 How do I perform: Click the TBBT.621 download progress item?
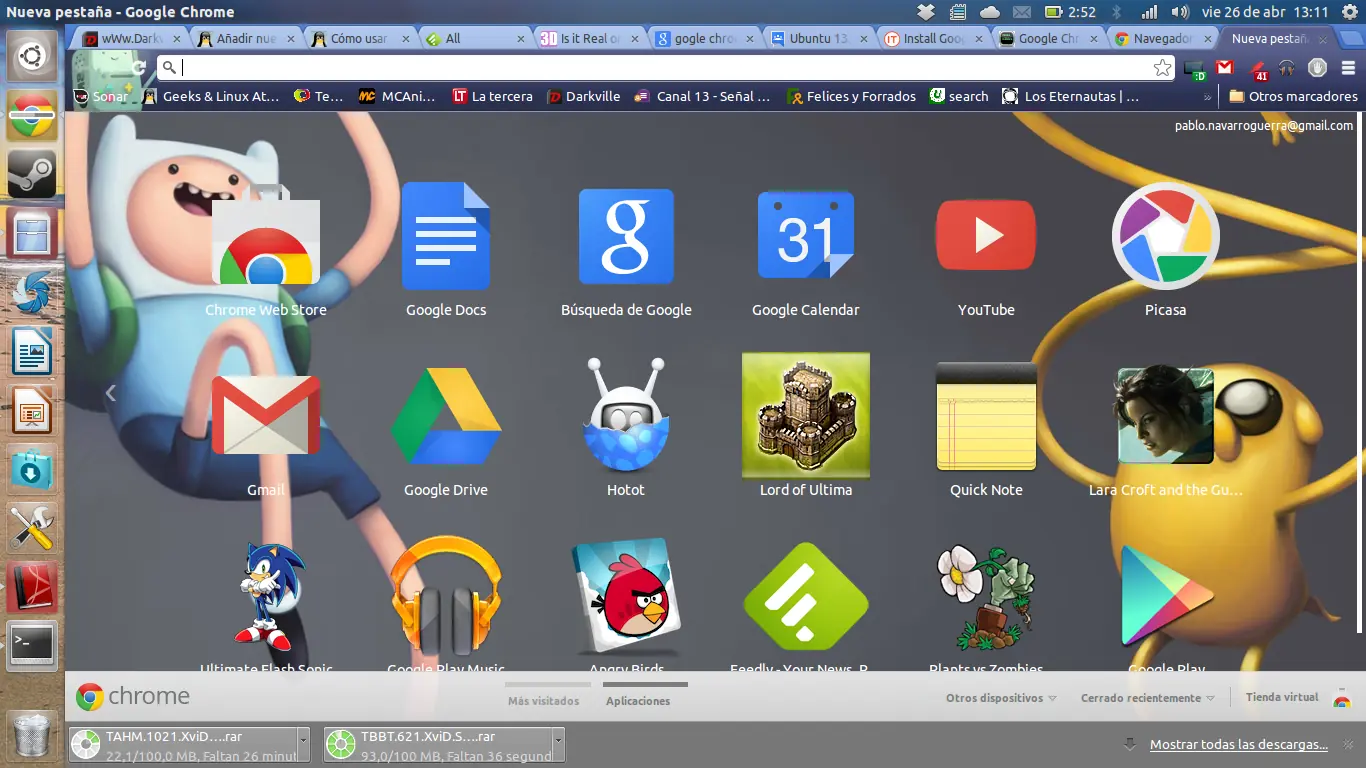point(439,744)
